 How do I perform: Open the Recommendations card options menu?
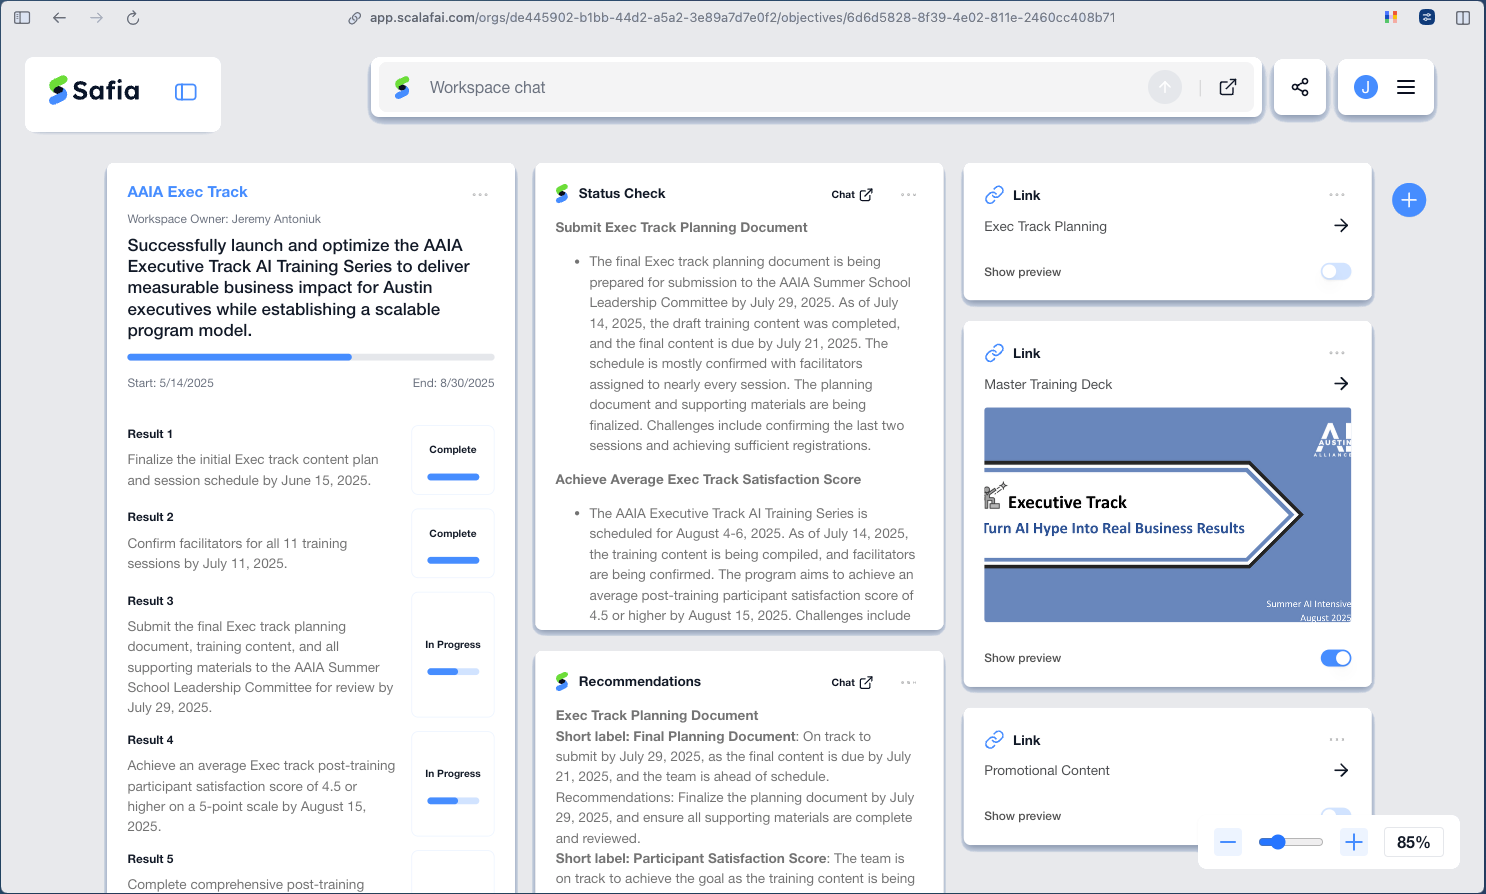pyautogui.click(x=908, y=683)
